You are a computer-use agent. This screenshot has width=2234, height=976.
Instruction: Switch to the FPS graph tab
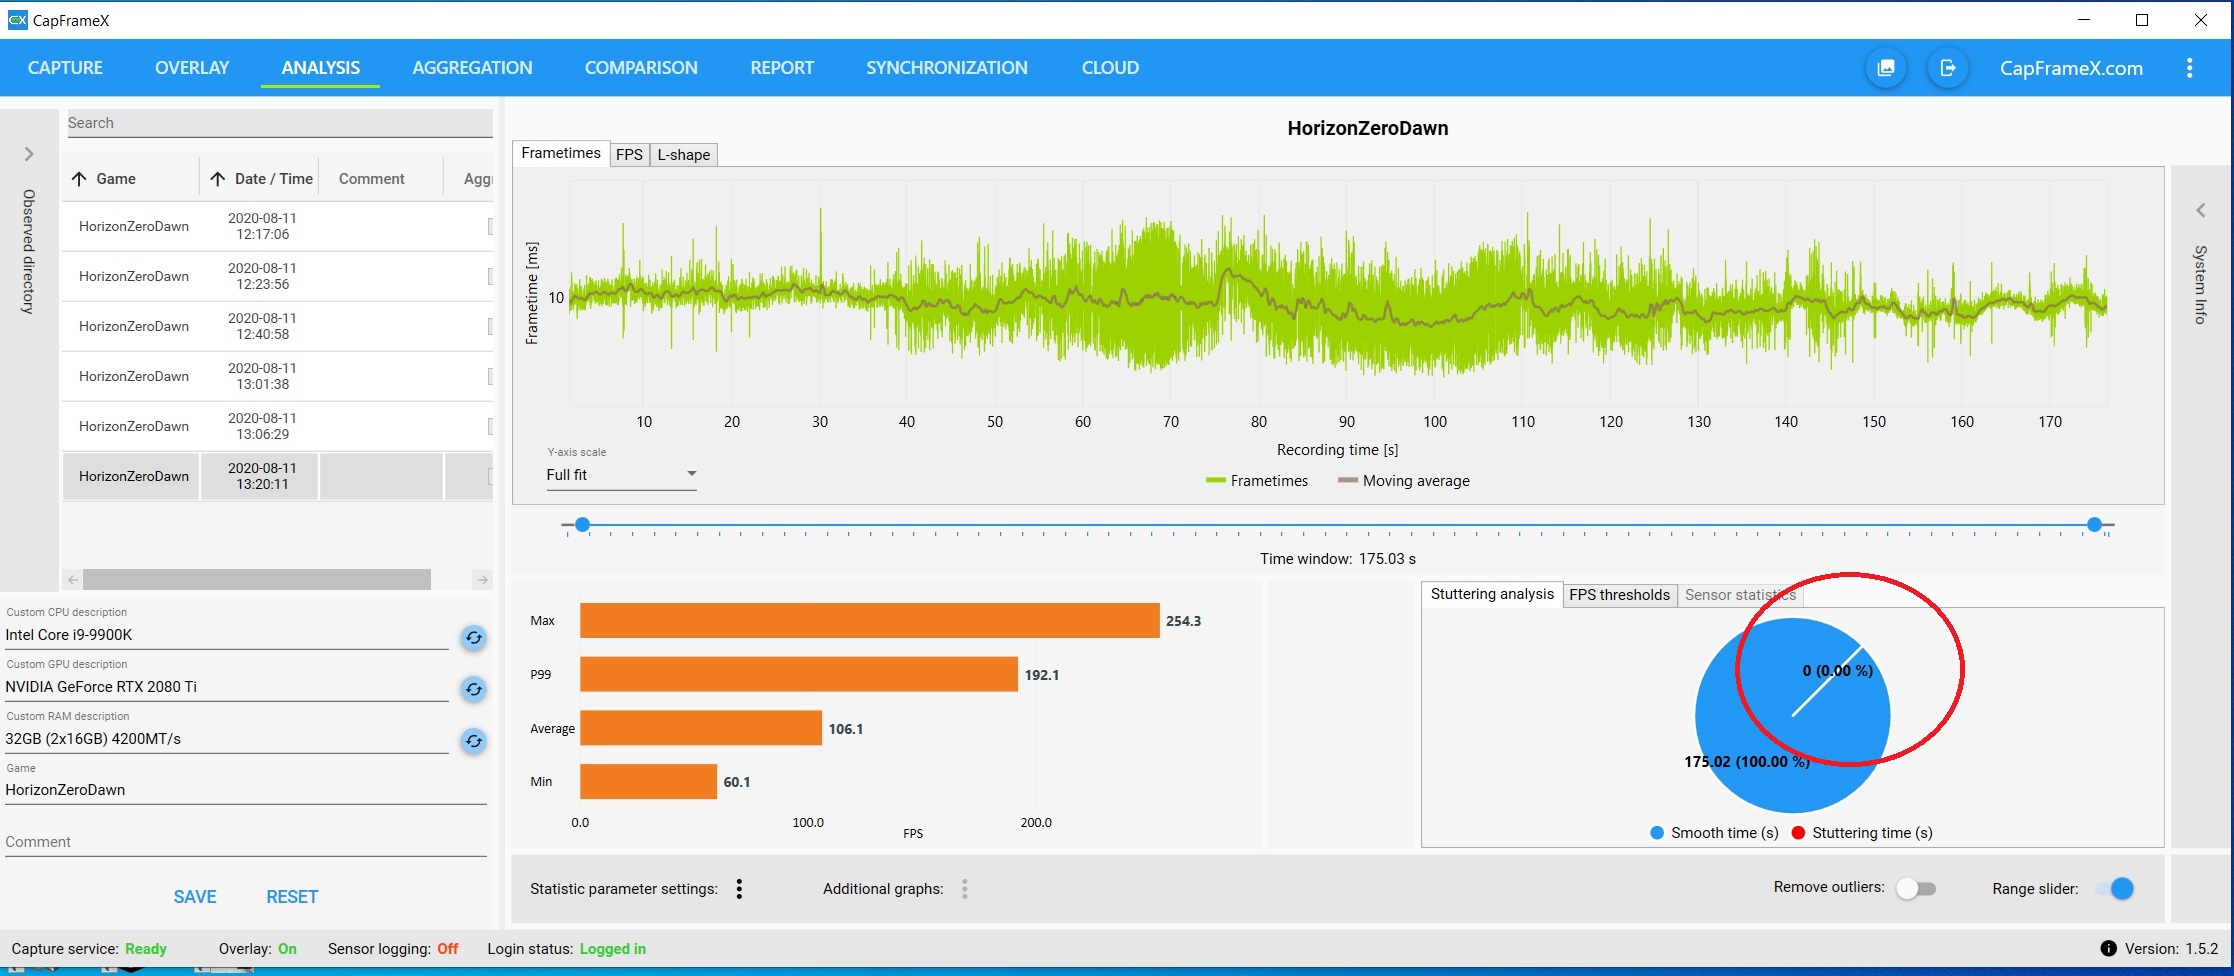(x=629, y=155)
